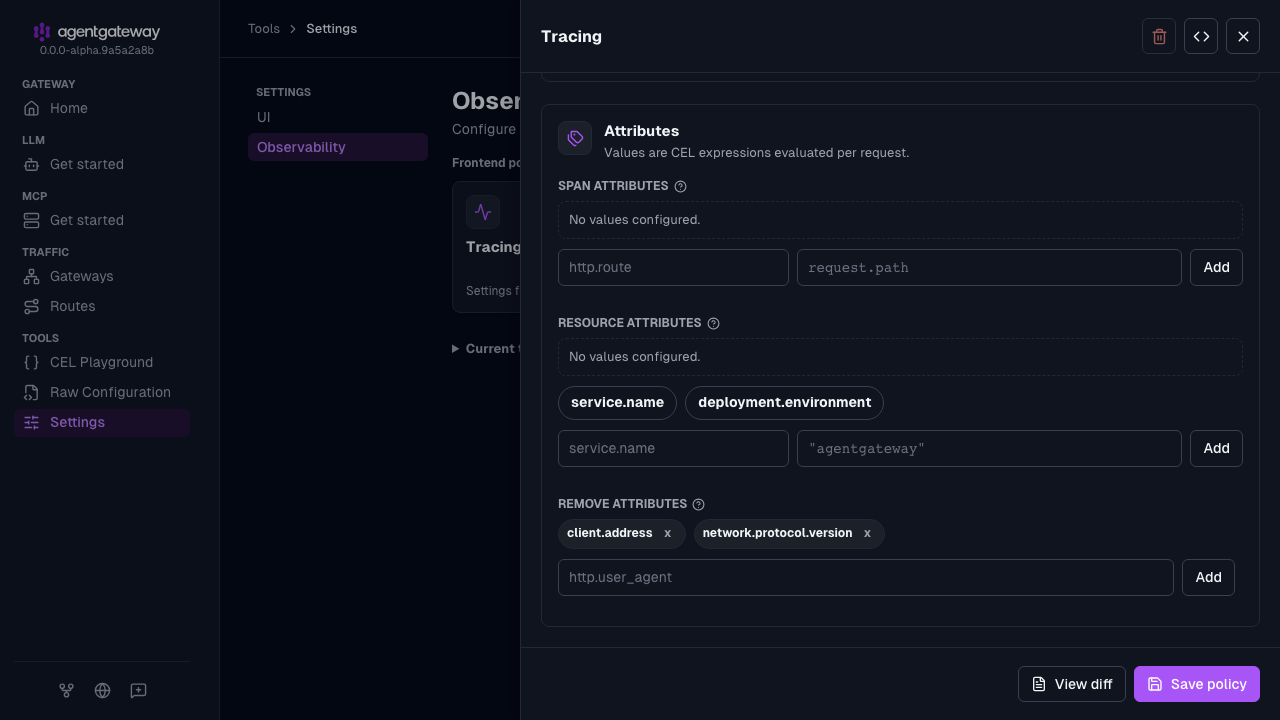1280x720 pixels.
Task: Toggle code view with brackets icon
Action: pos(1201,36)
